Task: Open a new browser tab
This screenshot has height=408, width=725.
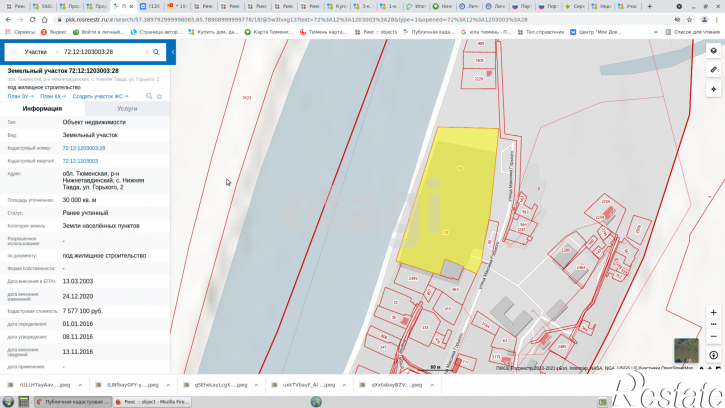Action: click(x=650, y=6)
